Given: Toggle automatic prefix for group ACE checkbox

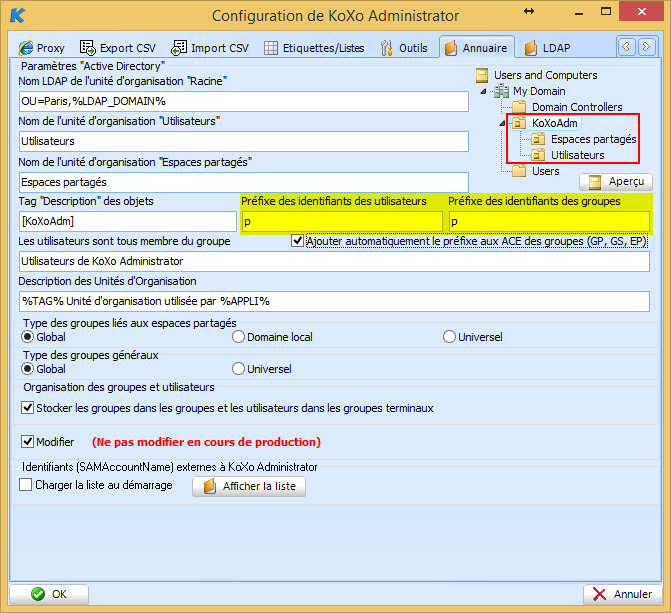Looking at the screenshot, I should (297, 241).
